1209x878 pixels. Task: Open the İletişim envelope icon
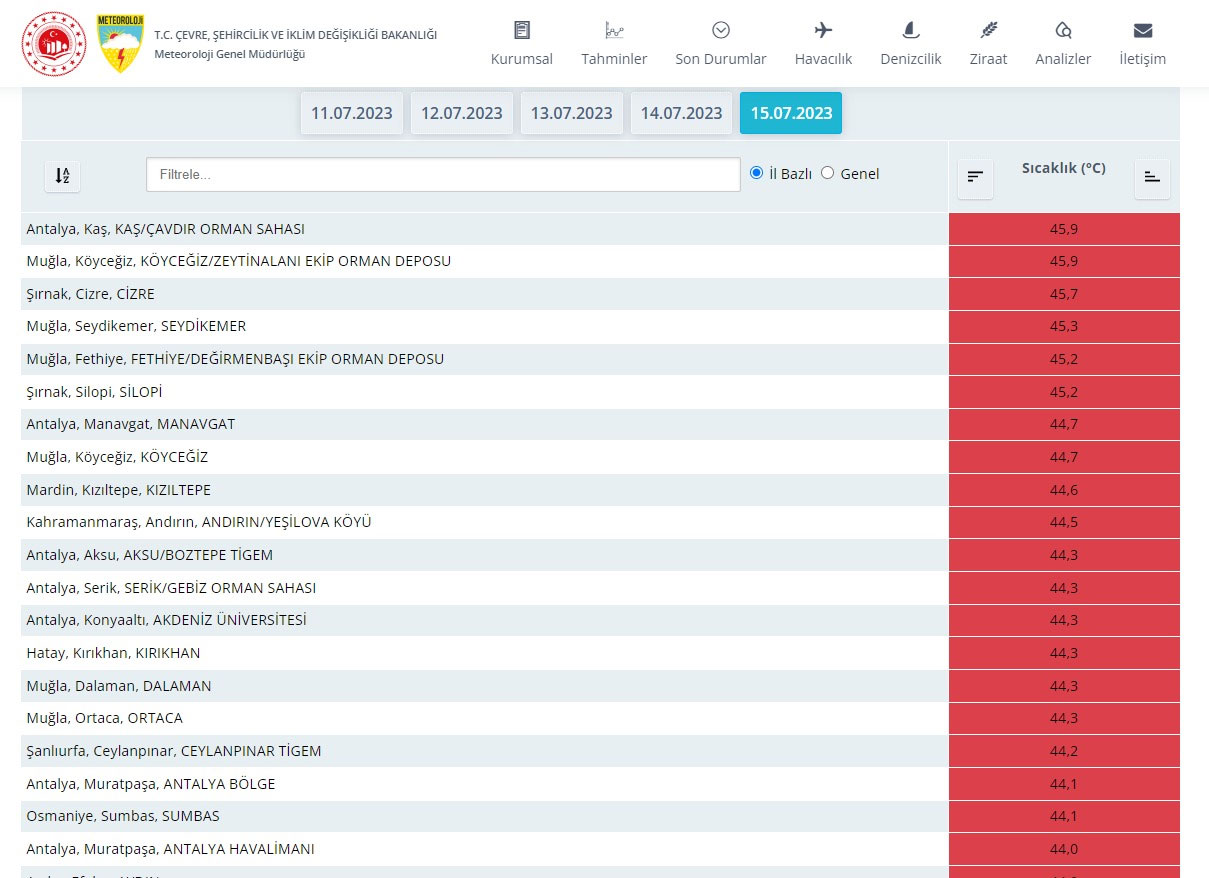pos(1142,30)
